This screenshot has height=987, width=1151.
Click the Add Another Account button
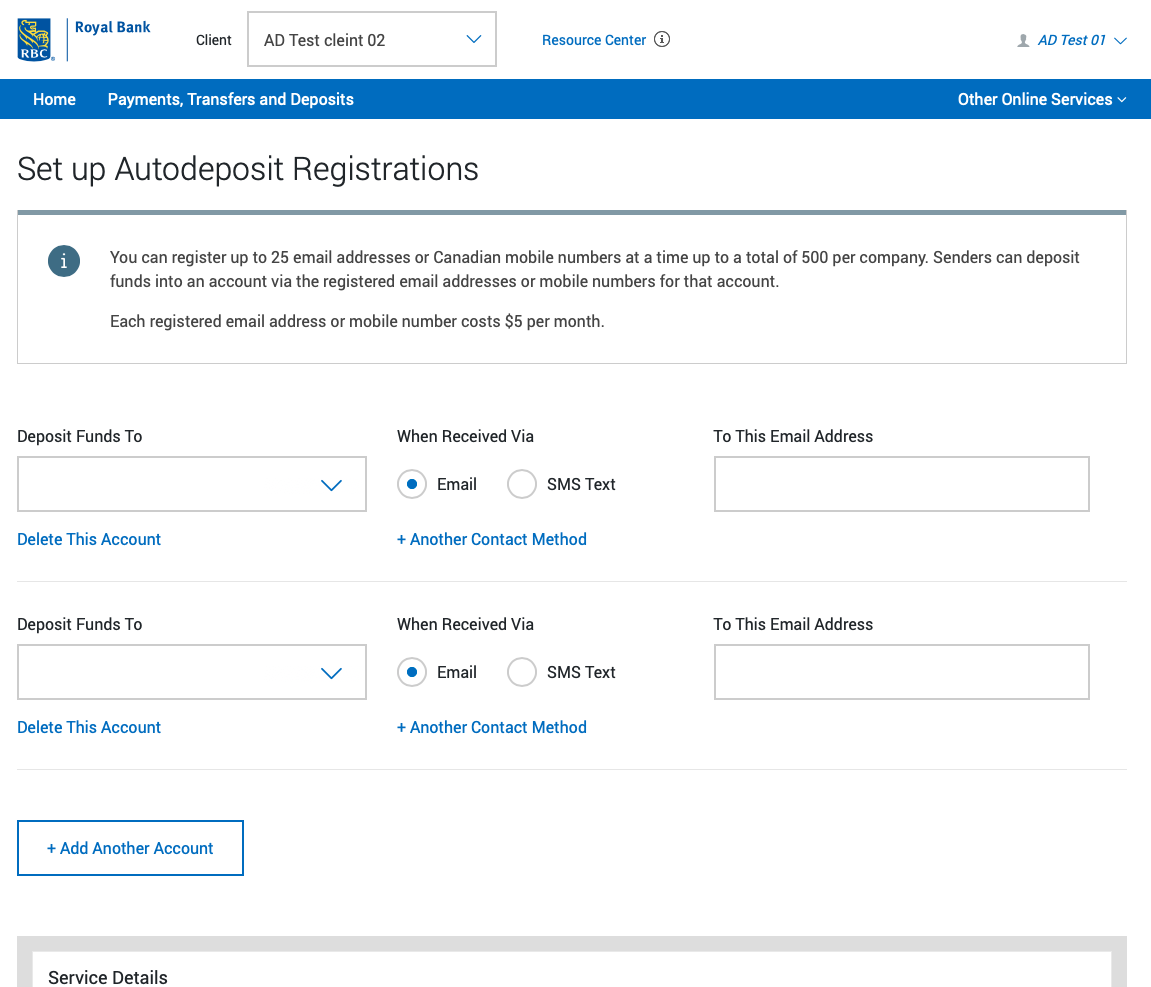(130, 848)
